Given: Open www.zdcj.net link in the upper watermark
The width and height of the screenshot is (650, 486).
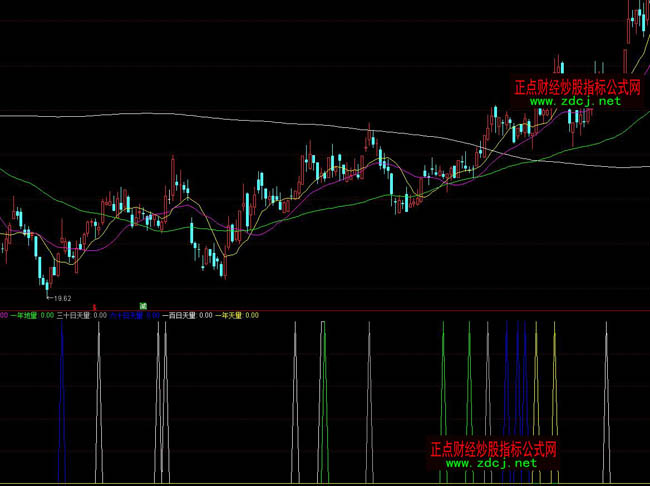Looking at the screenshot, I should (575, 101).
